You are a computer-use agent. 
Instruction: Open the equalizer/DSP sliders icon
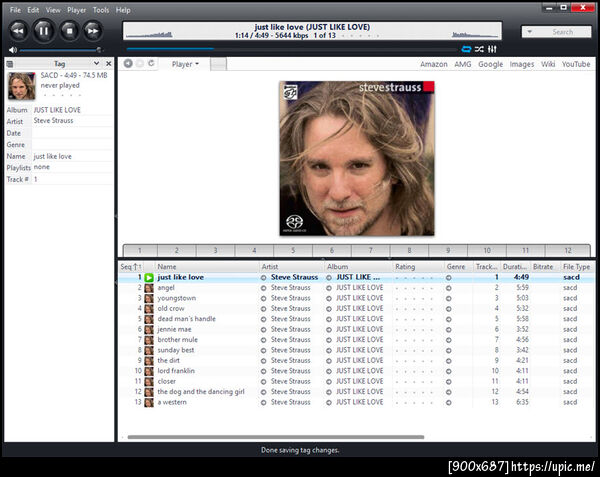(492, 49)
